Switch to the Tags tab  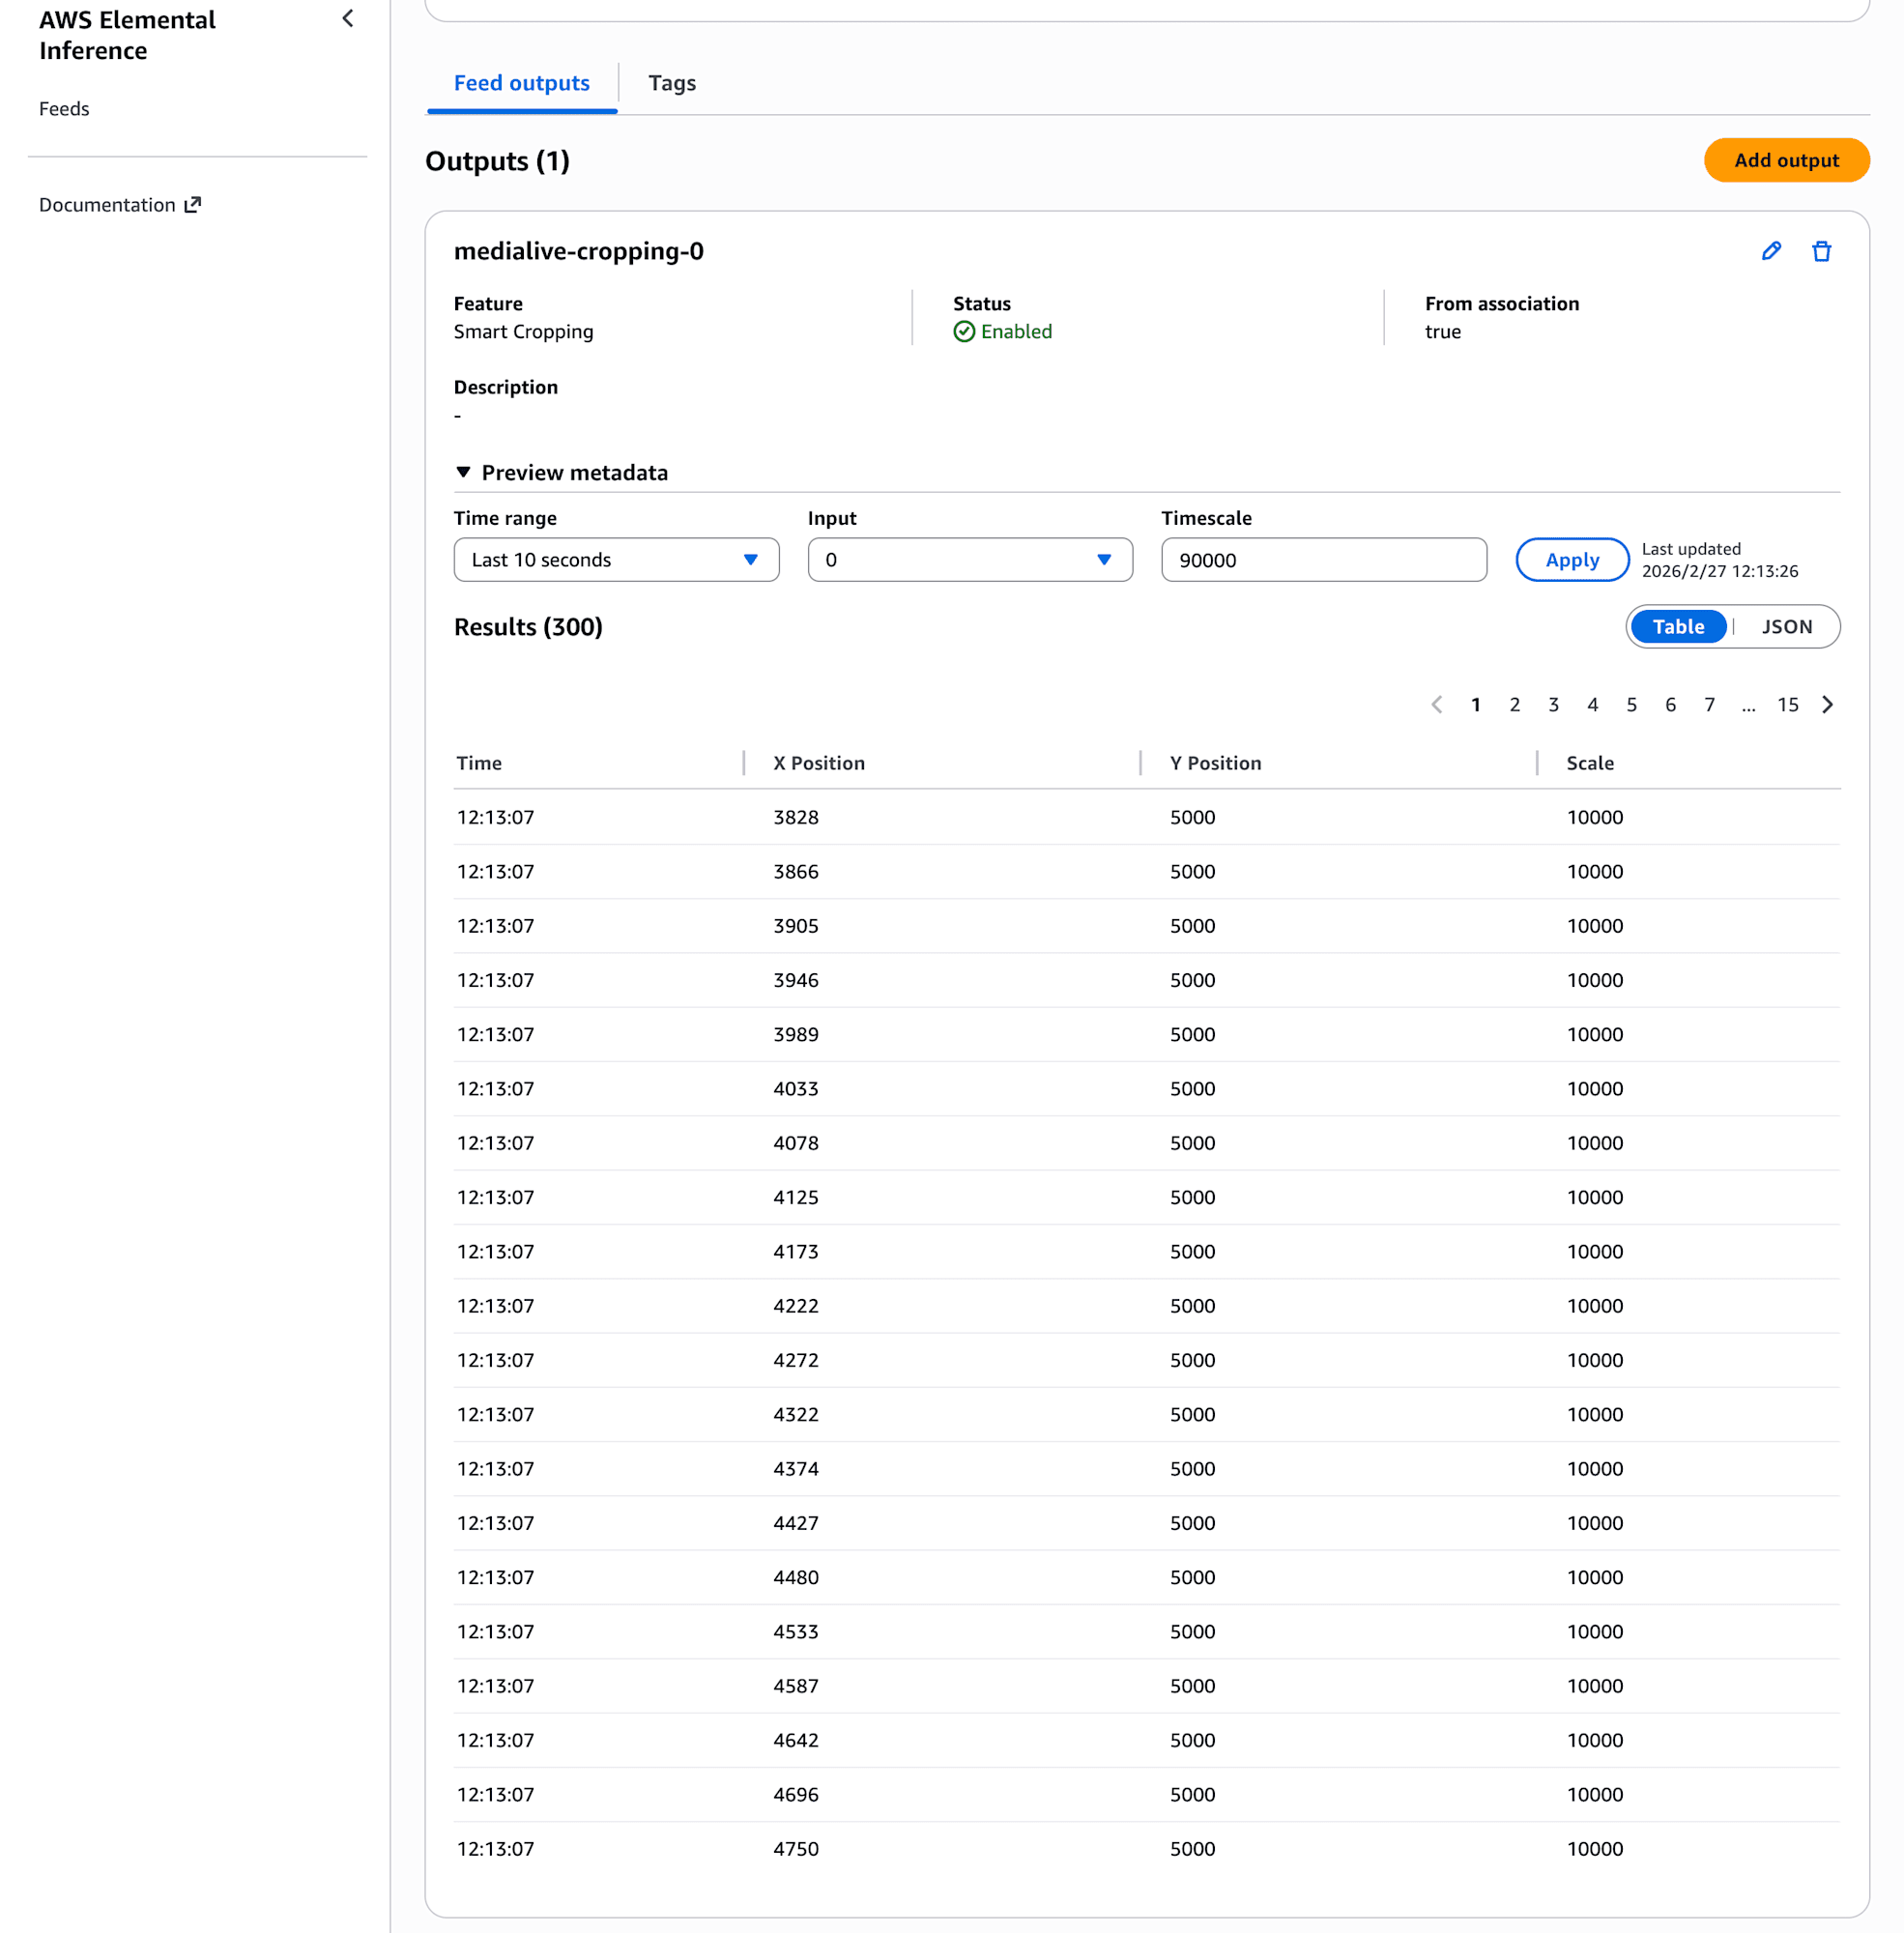coord(671,83)
